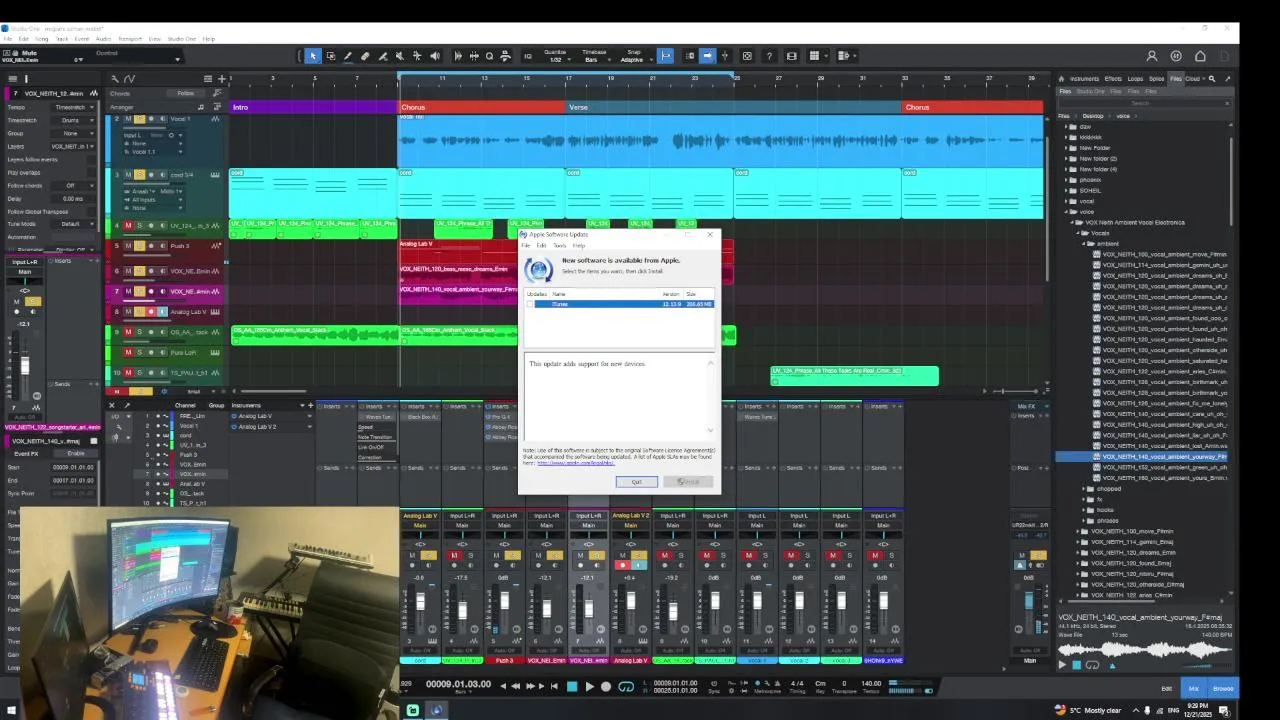Switch to Instruments browser tab
1280x720 pixels.
point(1084,78)
